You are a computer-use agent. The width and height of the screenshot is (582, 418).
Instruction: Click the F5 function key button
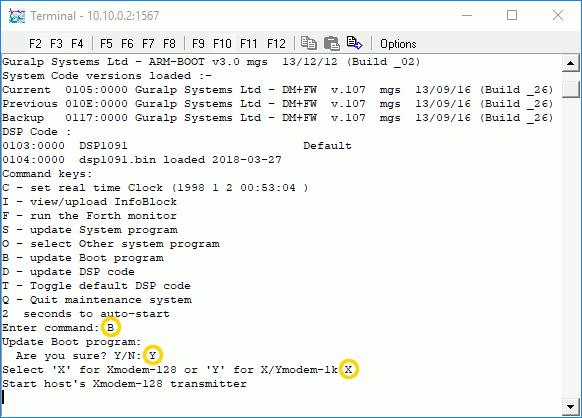pos(106,44)
